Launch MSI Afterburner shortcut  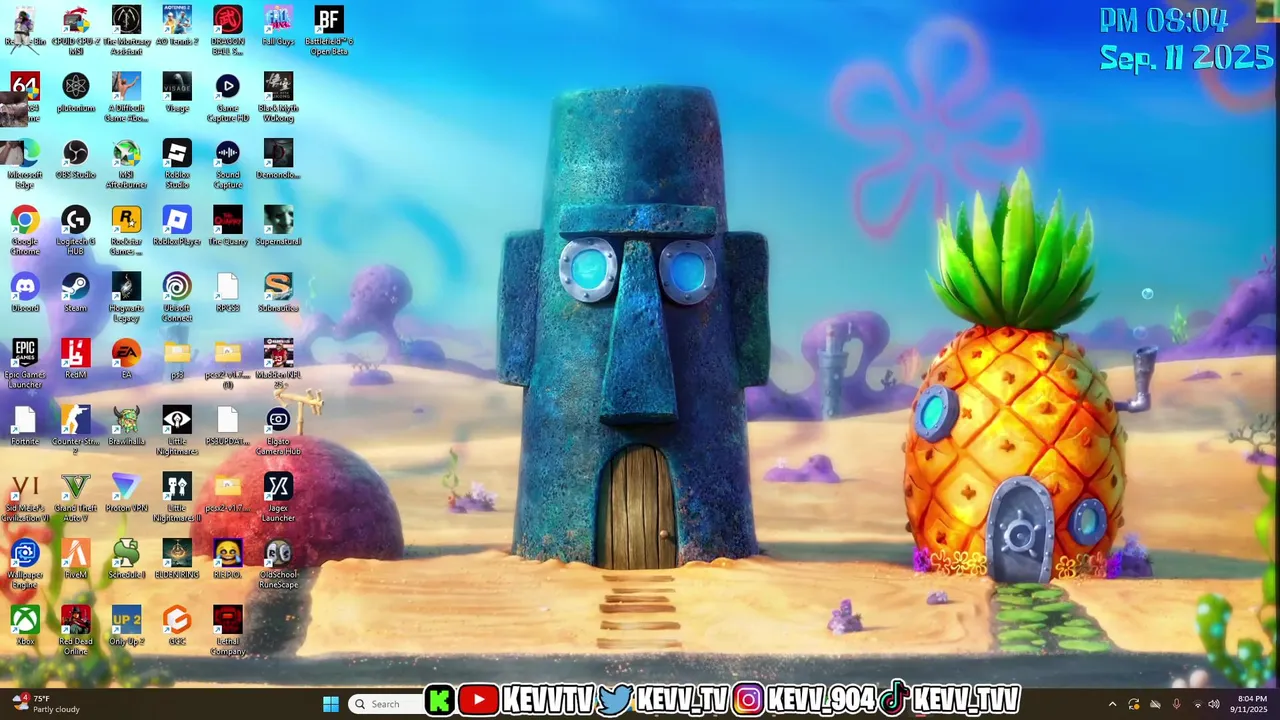pyautogui.click(x=127, y=164)
